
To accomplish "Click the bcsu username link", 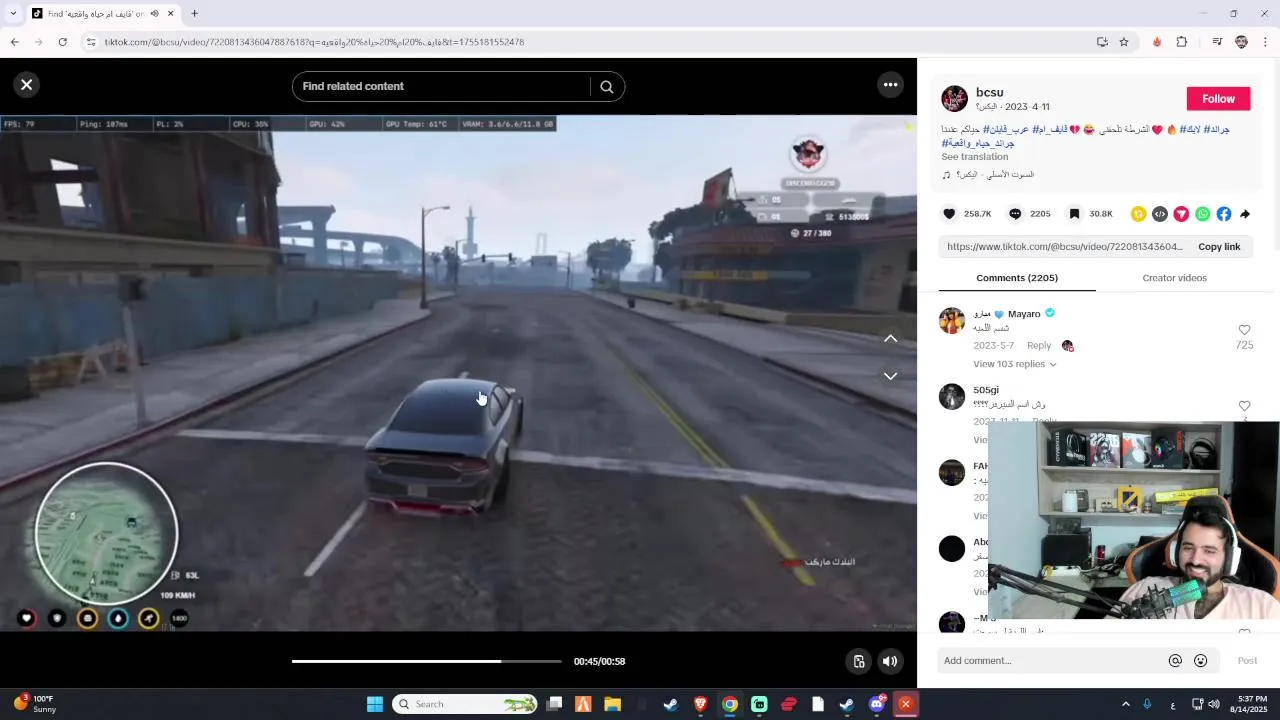I will coord(989,92).
